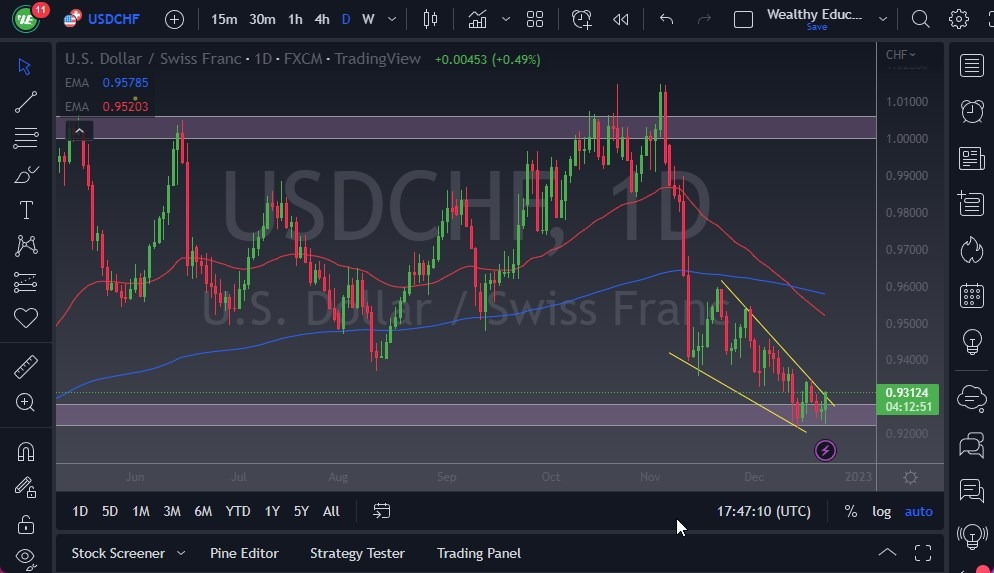994x573 pixels.
Task: Toggle log scale mode
Action: pos(881,511)
